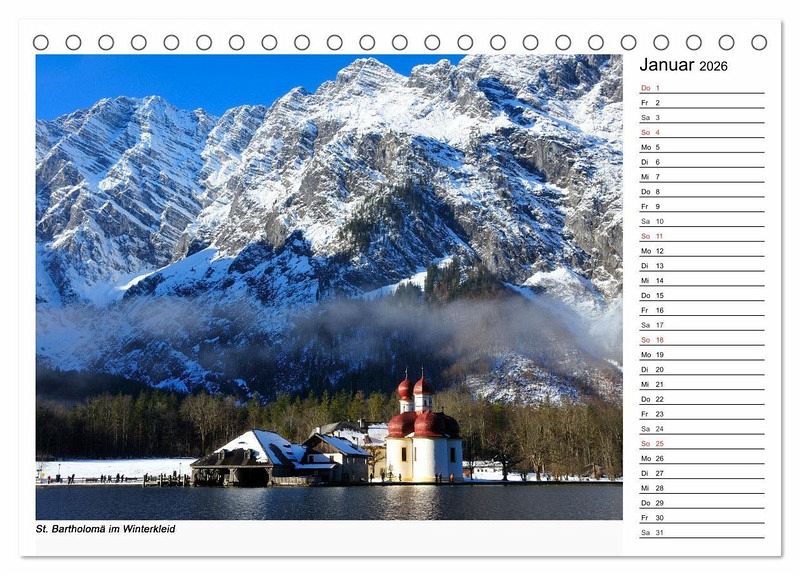
Task: Select the 'Mo 26' date row
Action: (702, 458)
